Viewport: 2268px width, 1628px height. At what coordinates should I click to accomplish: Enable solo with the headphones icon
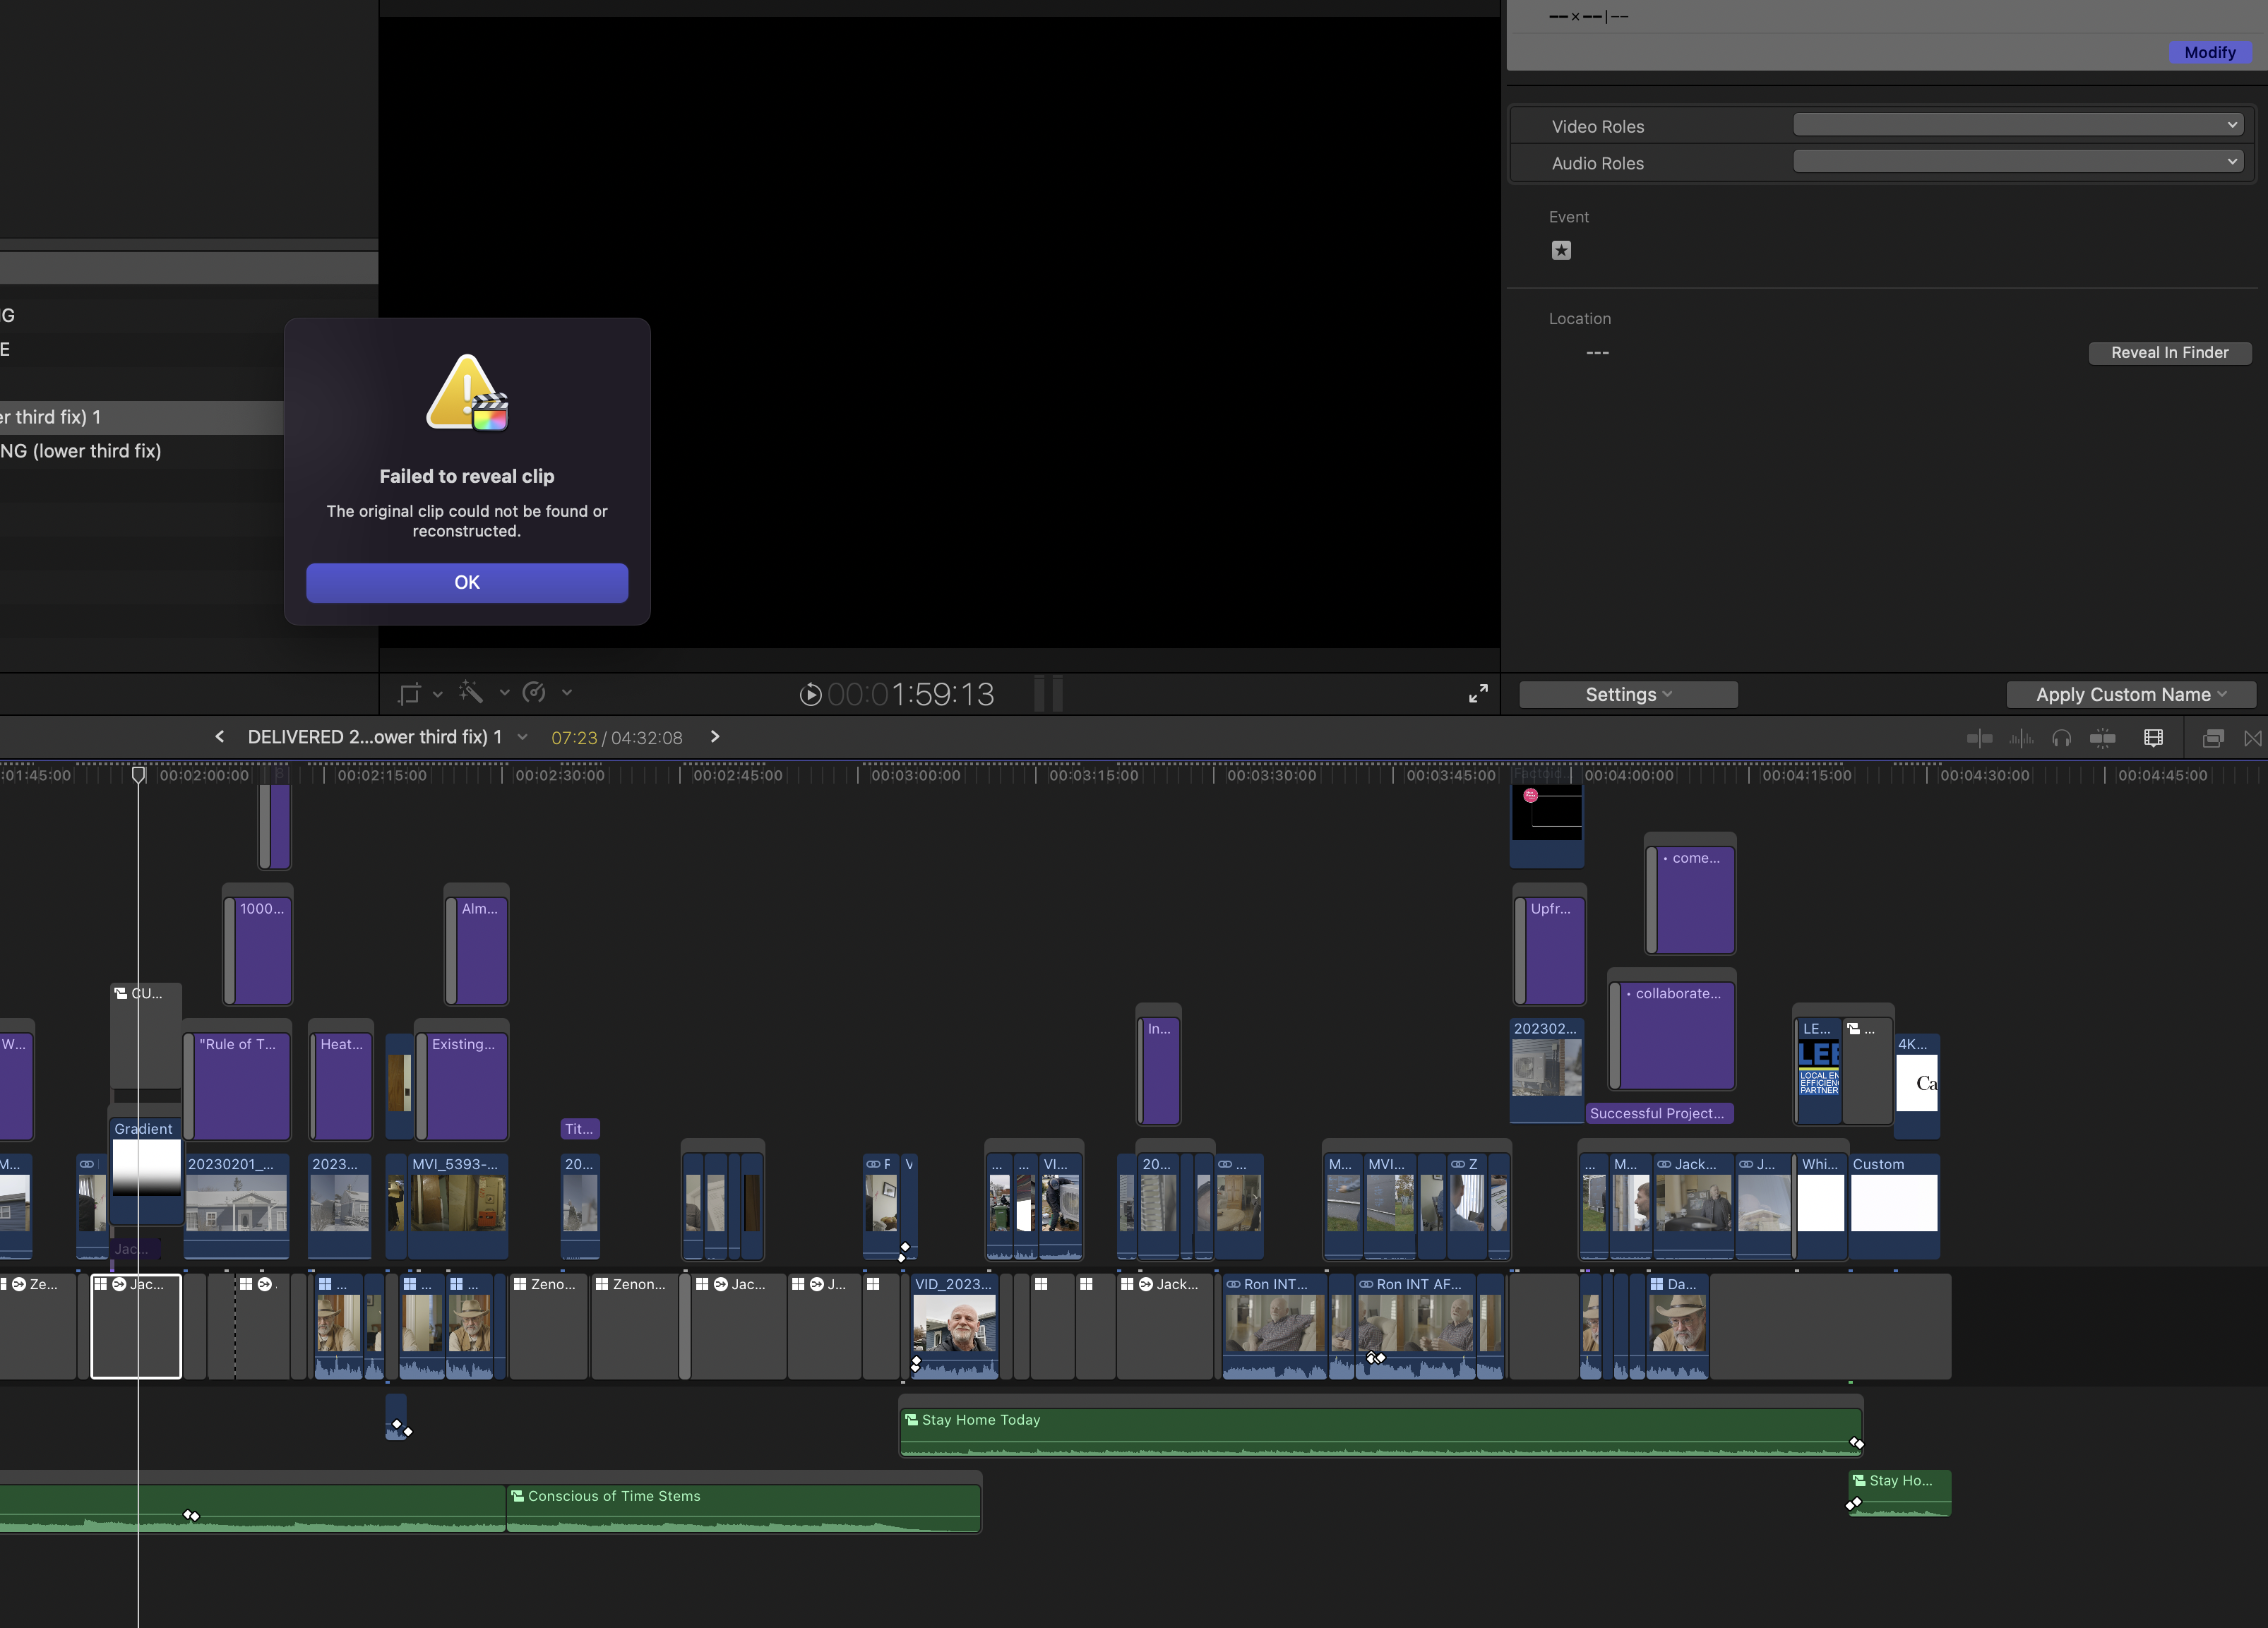[2061, 738]
